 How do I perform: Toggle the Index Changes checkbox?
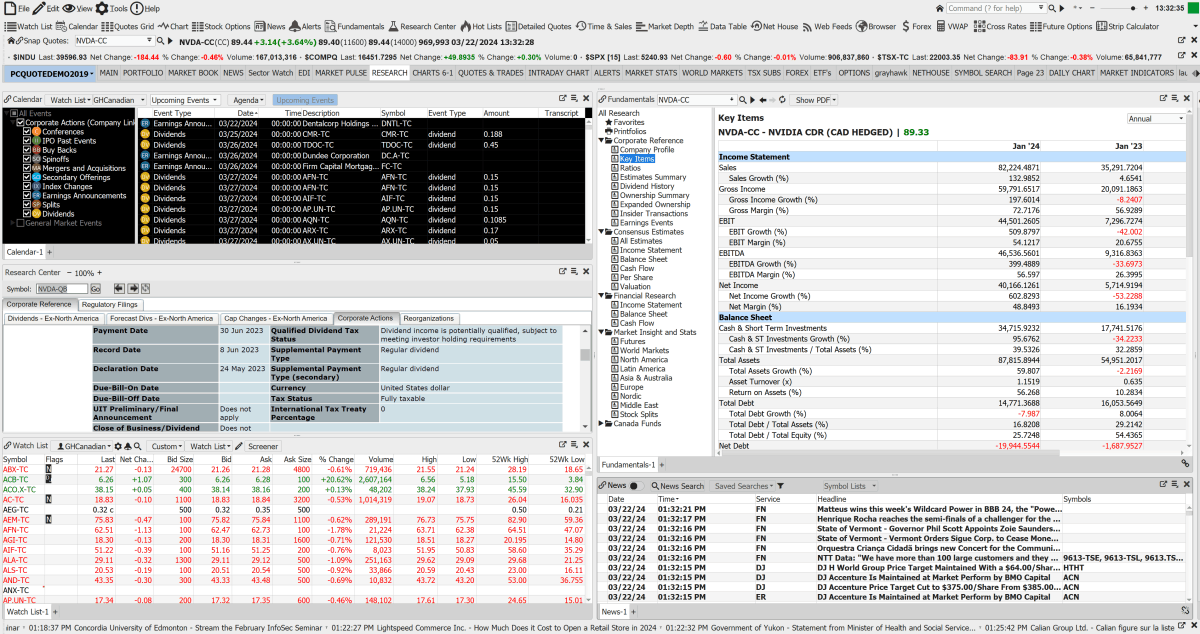[x=27, y=187]
